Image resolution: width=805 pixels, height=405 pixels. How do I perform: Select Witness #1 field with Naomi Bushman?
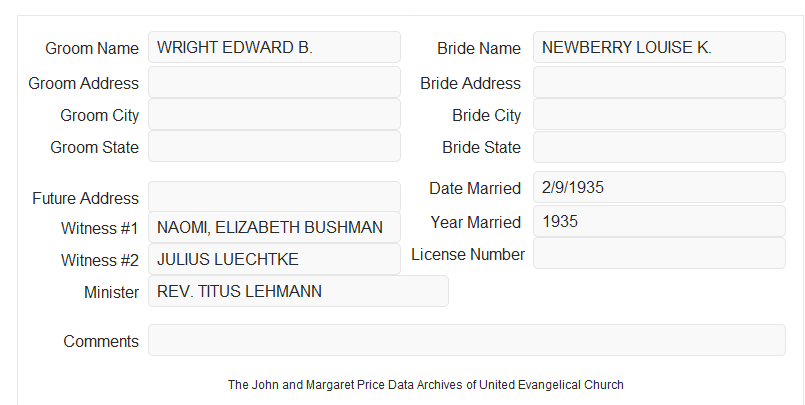click(x=274, y=227)
